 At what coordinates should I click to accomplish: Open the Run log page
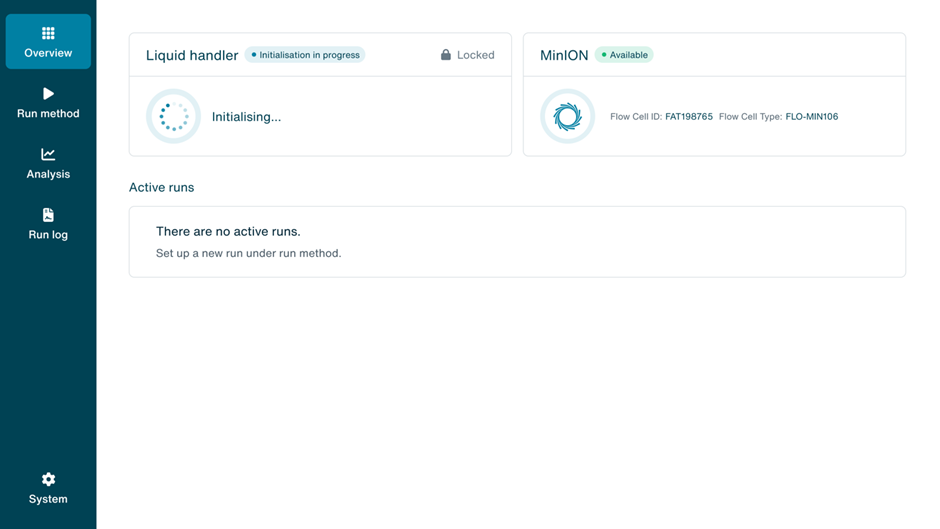tap(48, 224)
